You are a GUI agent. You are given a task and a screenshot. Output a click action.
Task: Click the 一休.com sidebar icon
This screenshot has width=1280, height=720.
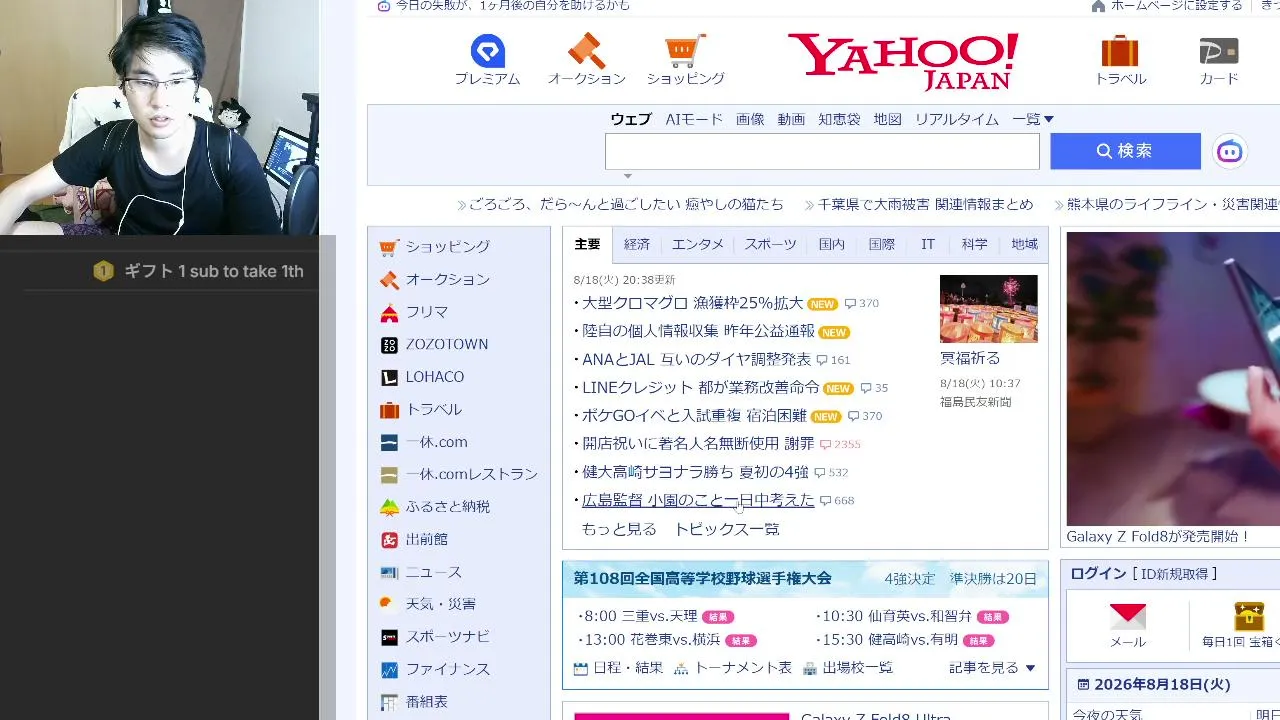pyautogui.click(x=389, y=442)
